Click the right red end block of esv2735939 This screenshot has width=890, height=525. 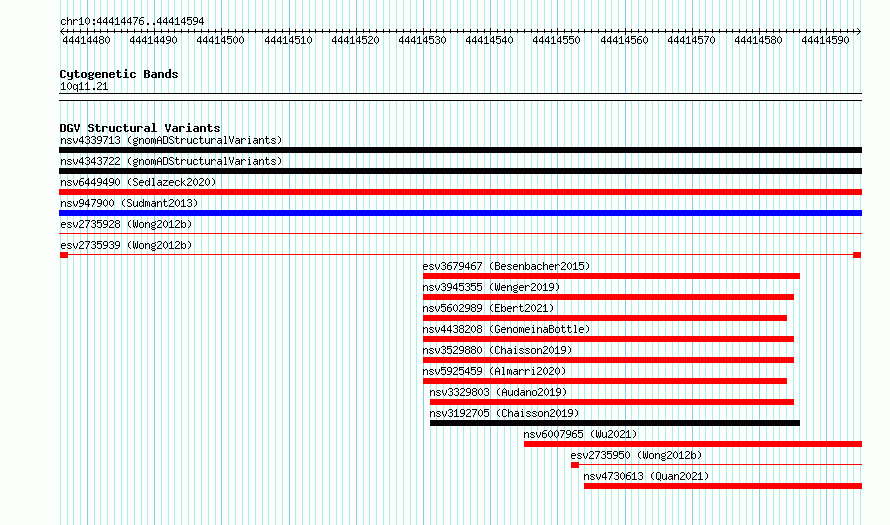coord(857,255)
